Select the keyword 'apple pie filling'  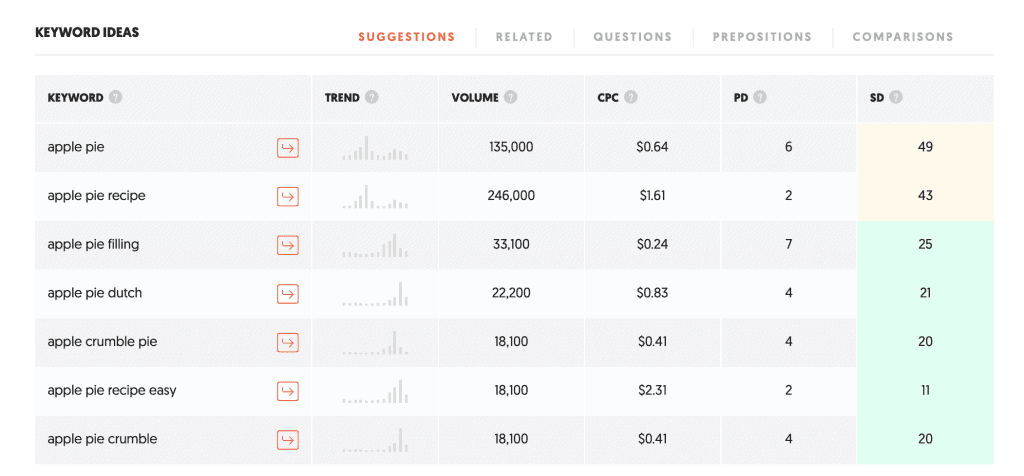tap(93, 245)
